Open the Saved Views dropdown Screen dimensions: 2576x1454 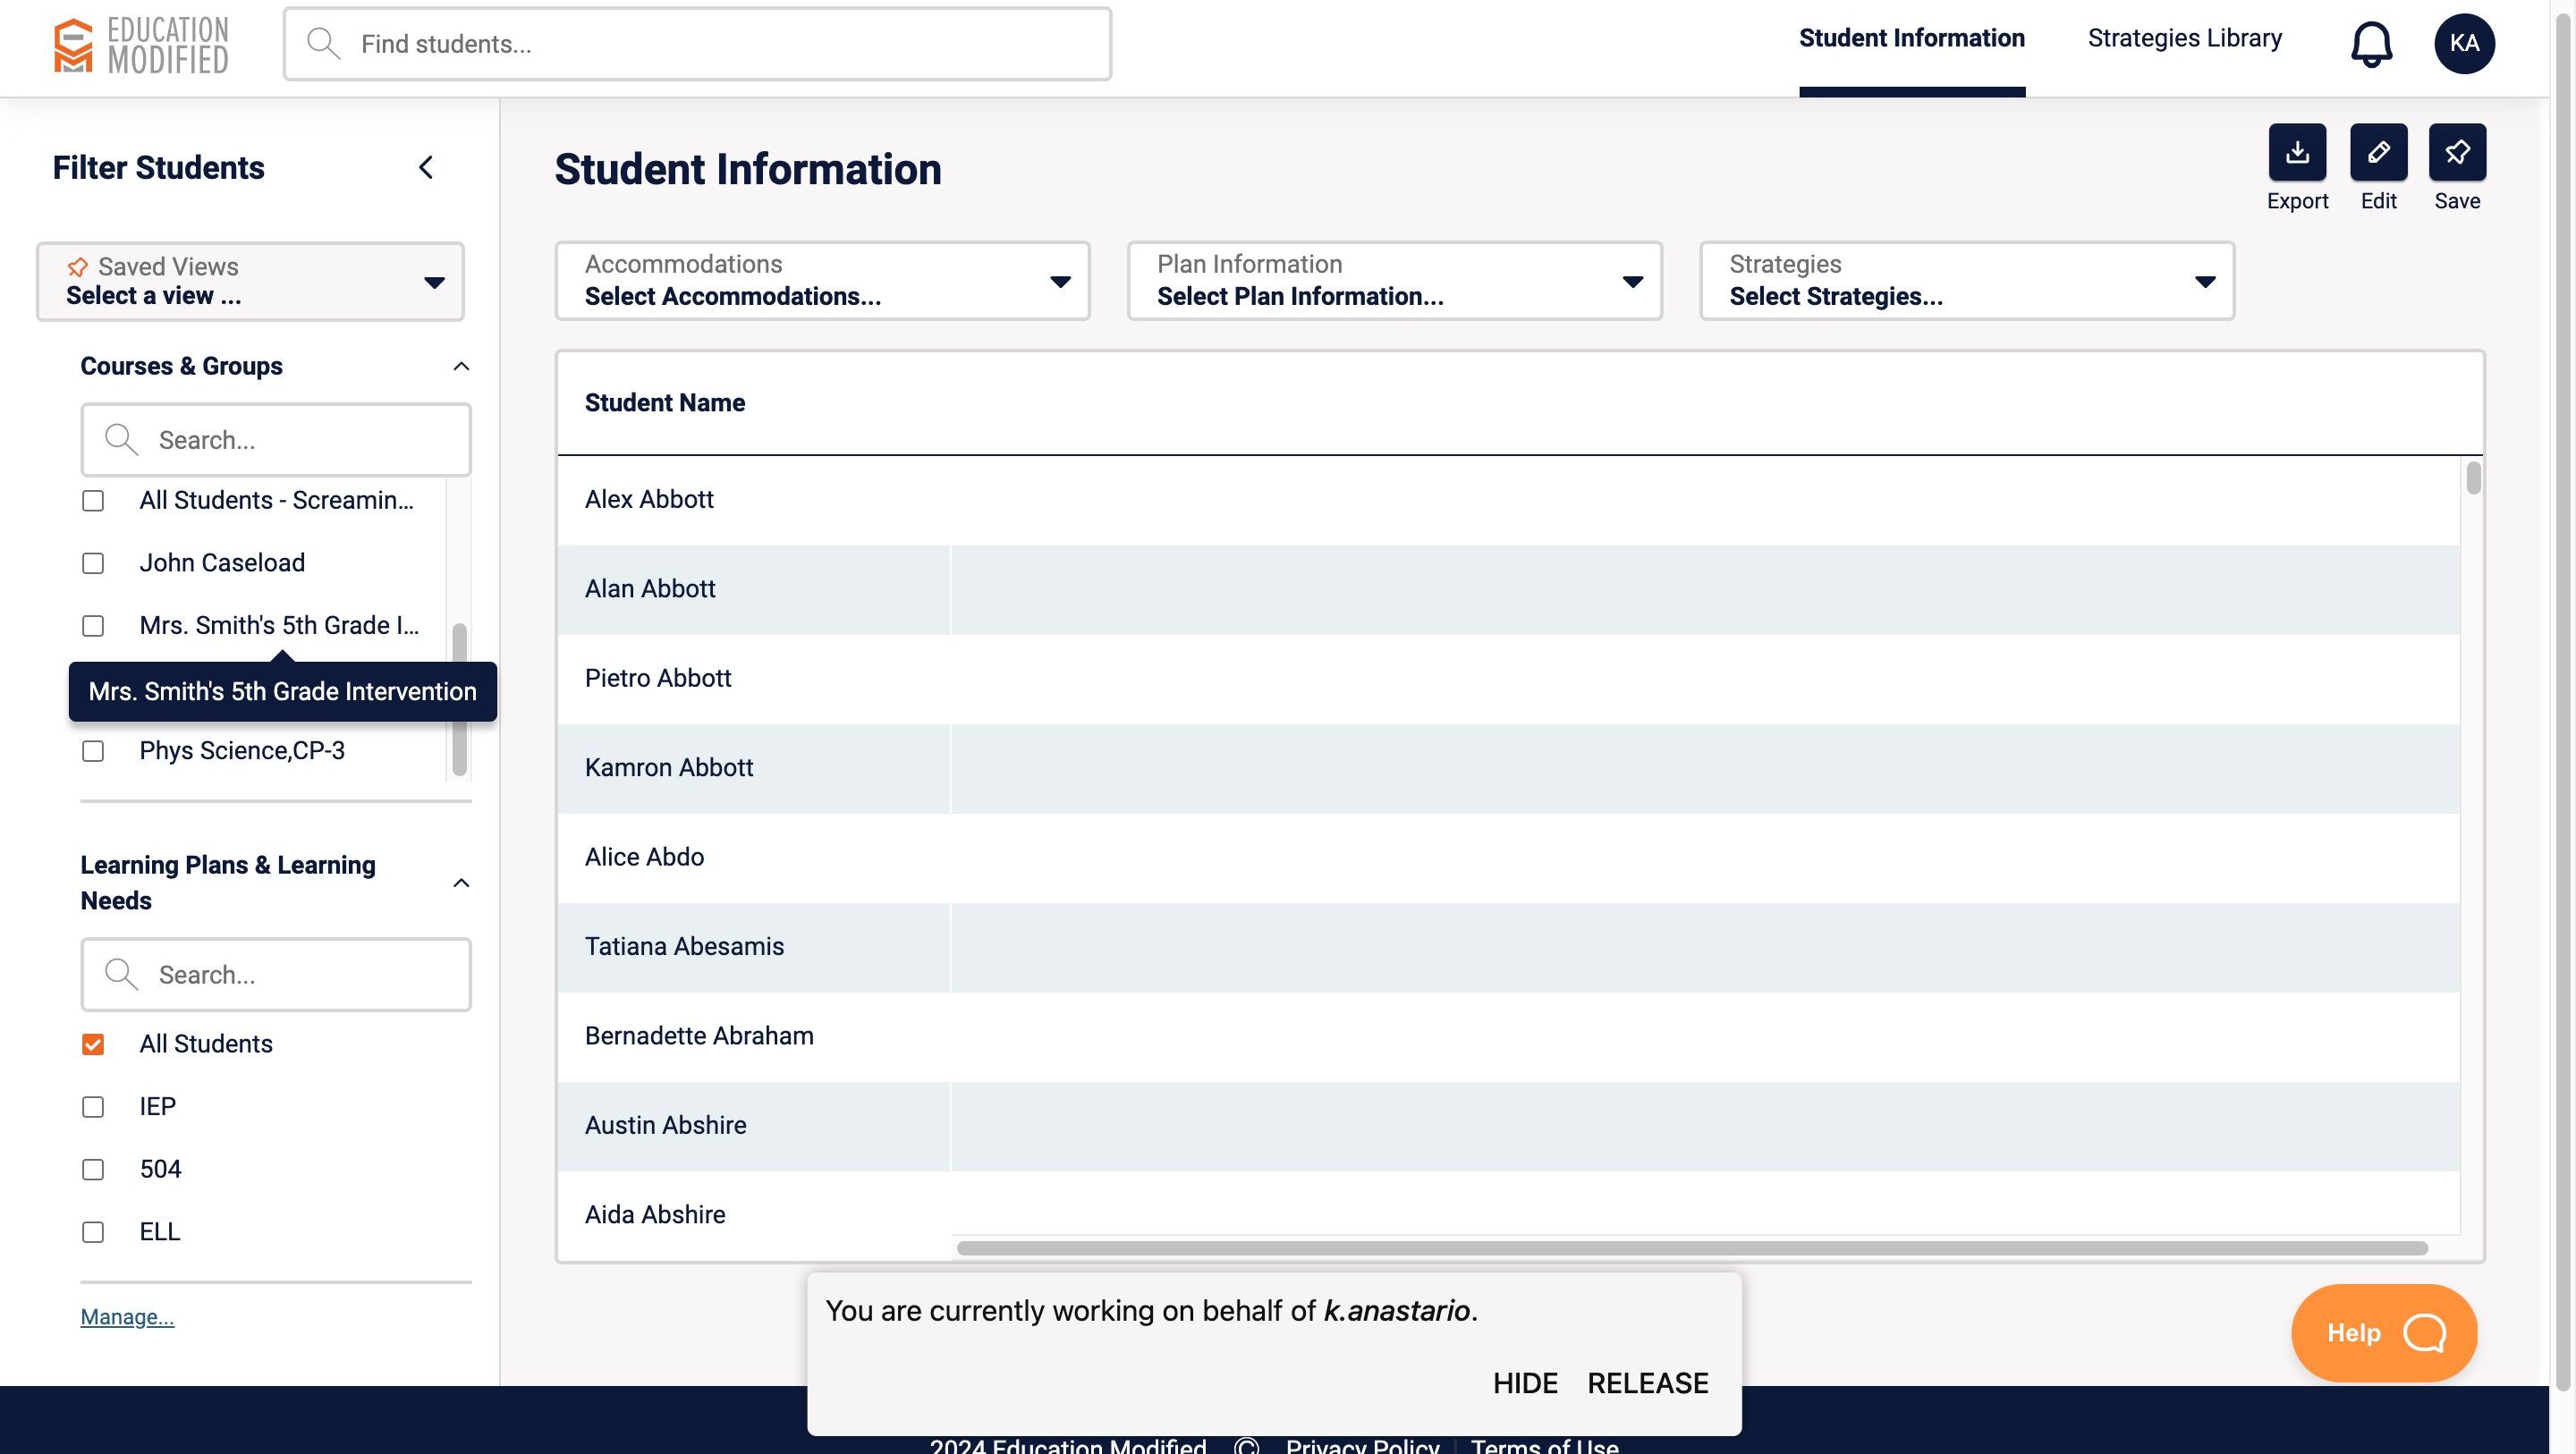click(250, 281)
